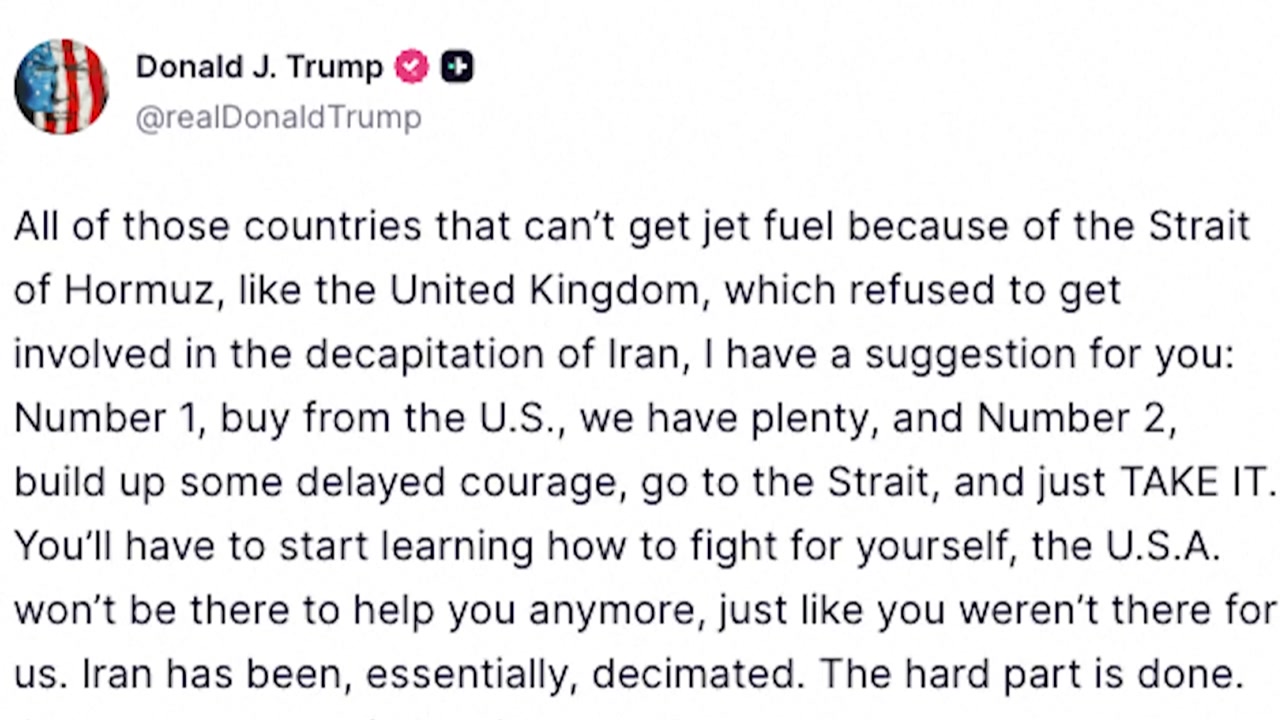
Task: Click the black plus badge icon
Action: pyautogui.click(x=457, y=67)
